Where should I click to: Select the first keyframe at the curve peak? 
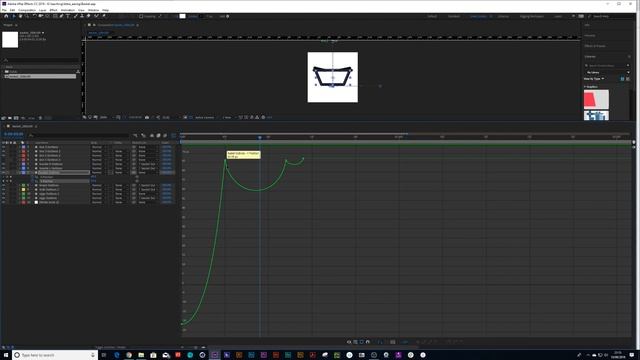click(225, 160)
